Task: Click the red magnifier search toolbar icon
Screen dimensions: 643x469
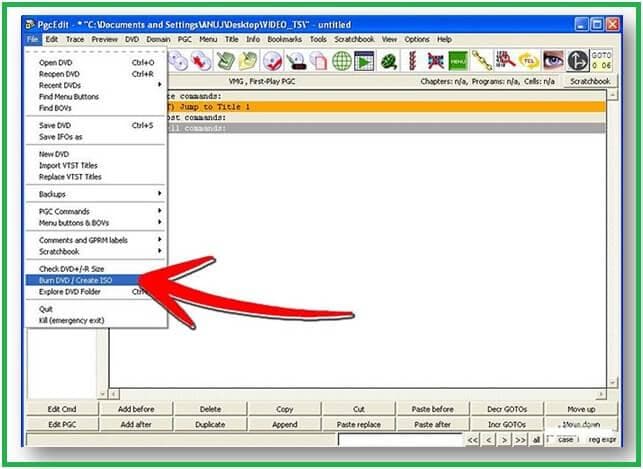Action: pos(505,61)
